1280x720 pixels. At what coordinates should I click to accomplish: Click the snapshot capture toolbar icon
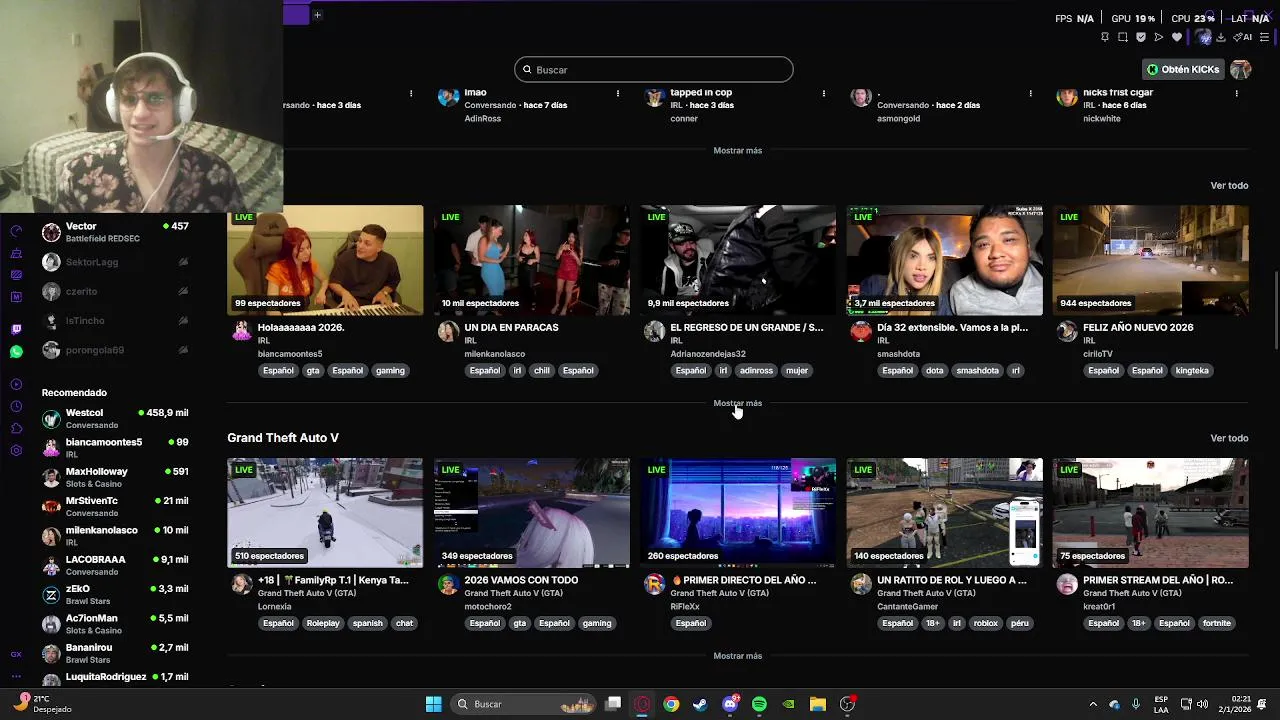click(1123, 37)
